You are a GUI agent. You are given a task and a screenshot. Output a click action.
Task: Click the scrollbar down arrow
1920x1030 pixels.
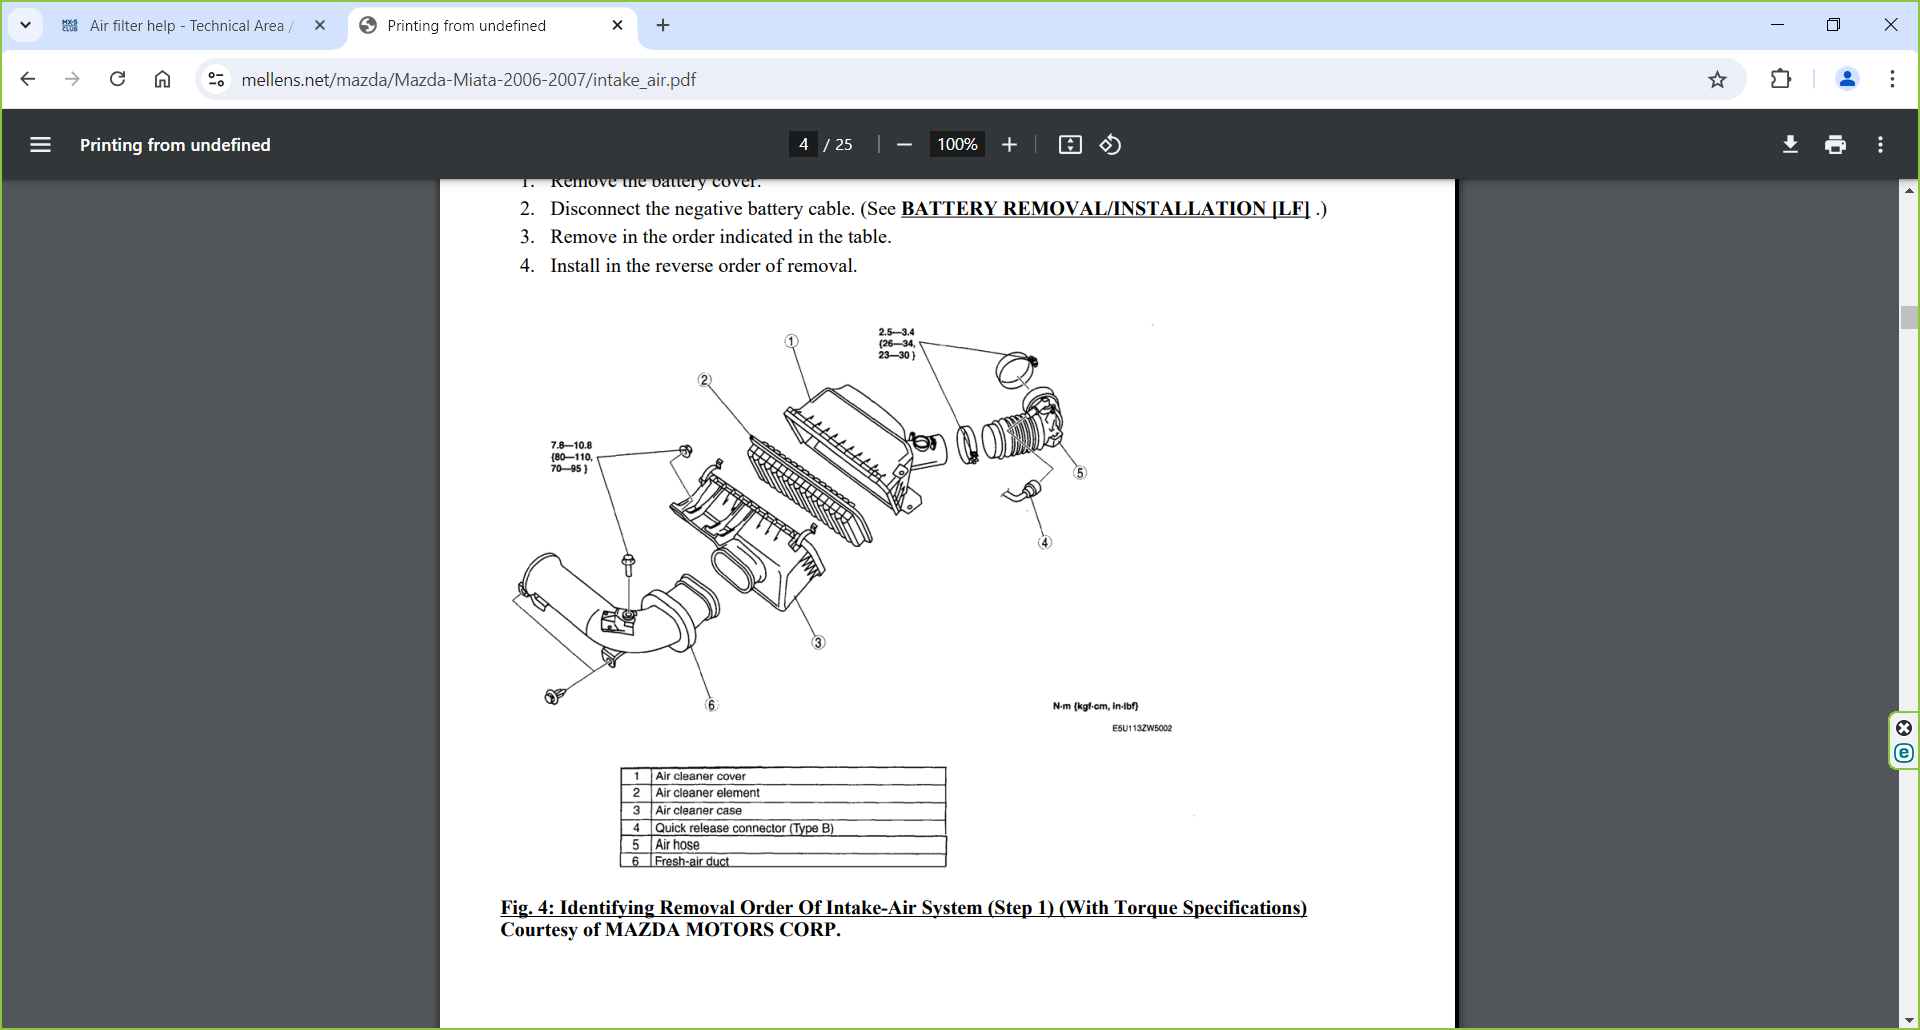(1909, 1020)
